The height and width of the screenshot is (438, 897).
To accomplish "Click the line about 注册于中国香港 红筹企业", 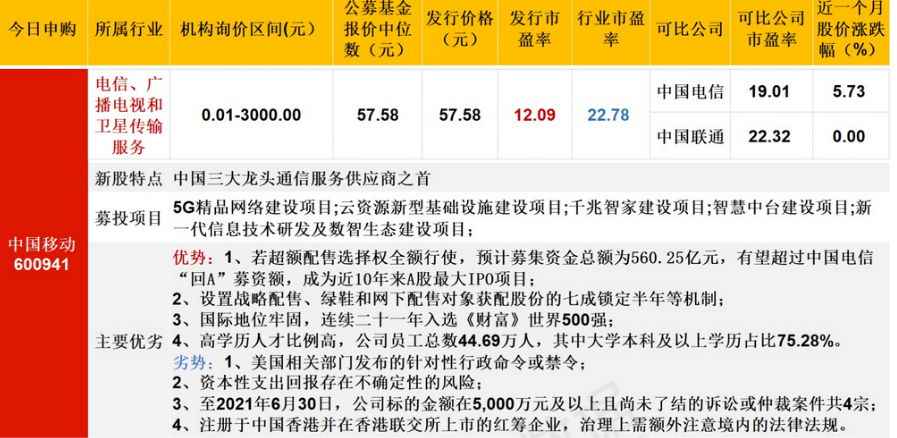I will coord(510,425).
